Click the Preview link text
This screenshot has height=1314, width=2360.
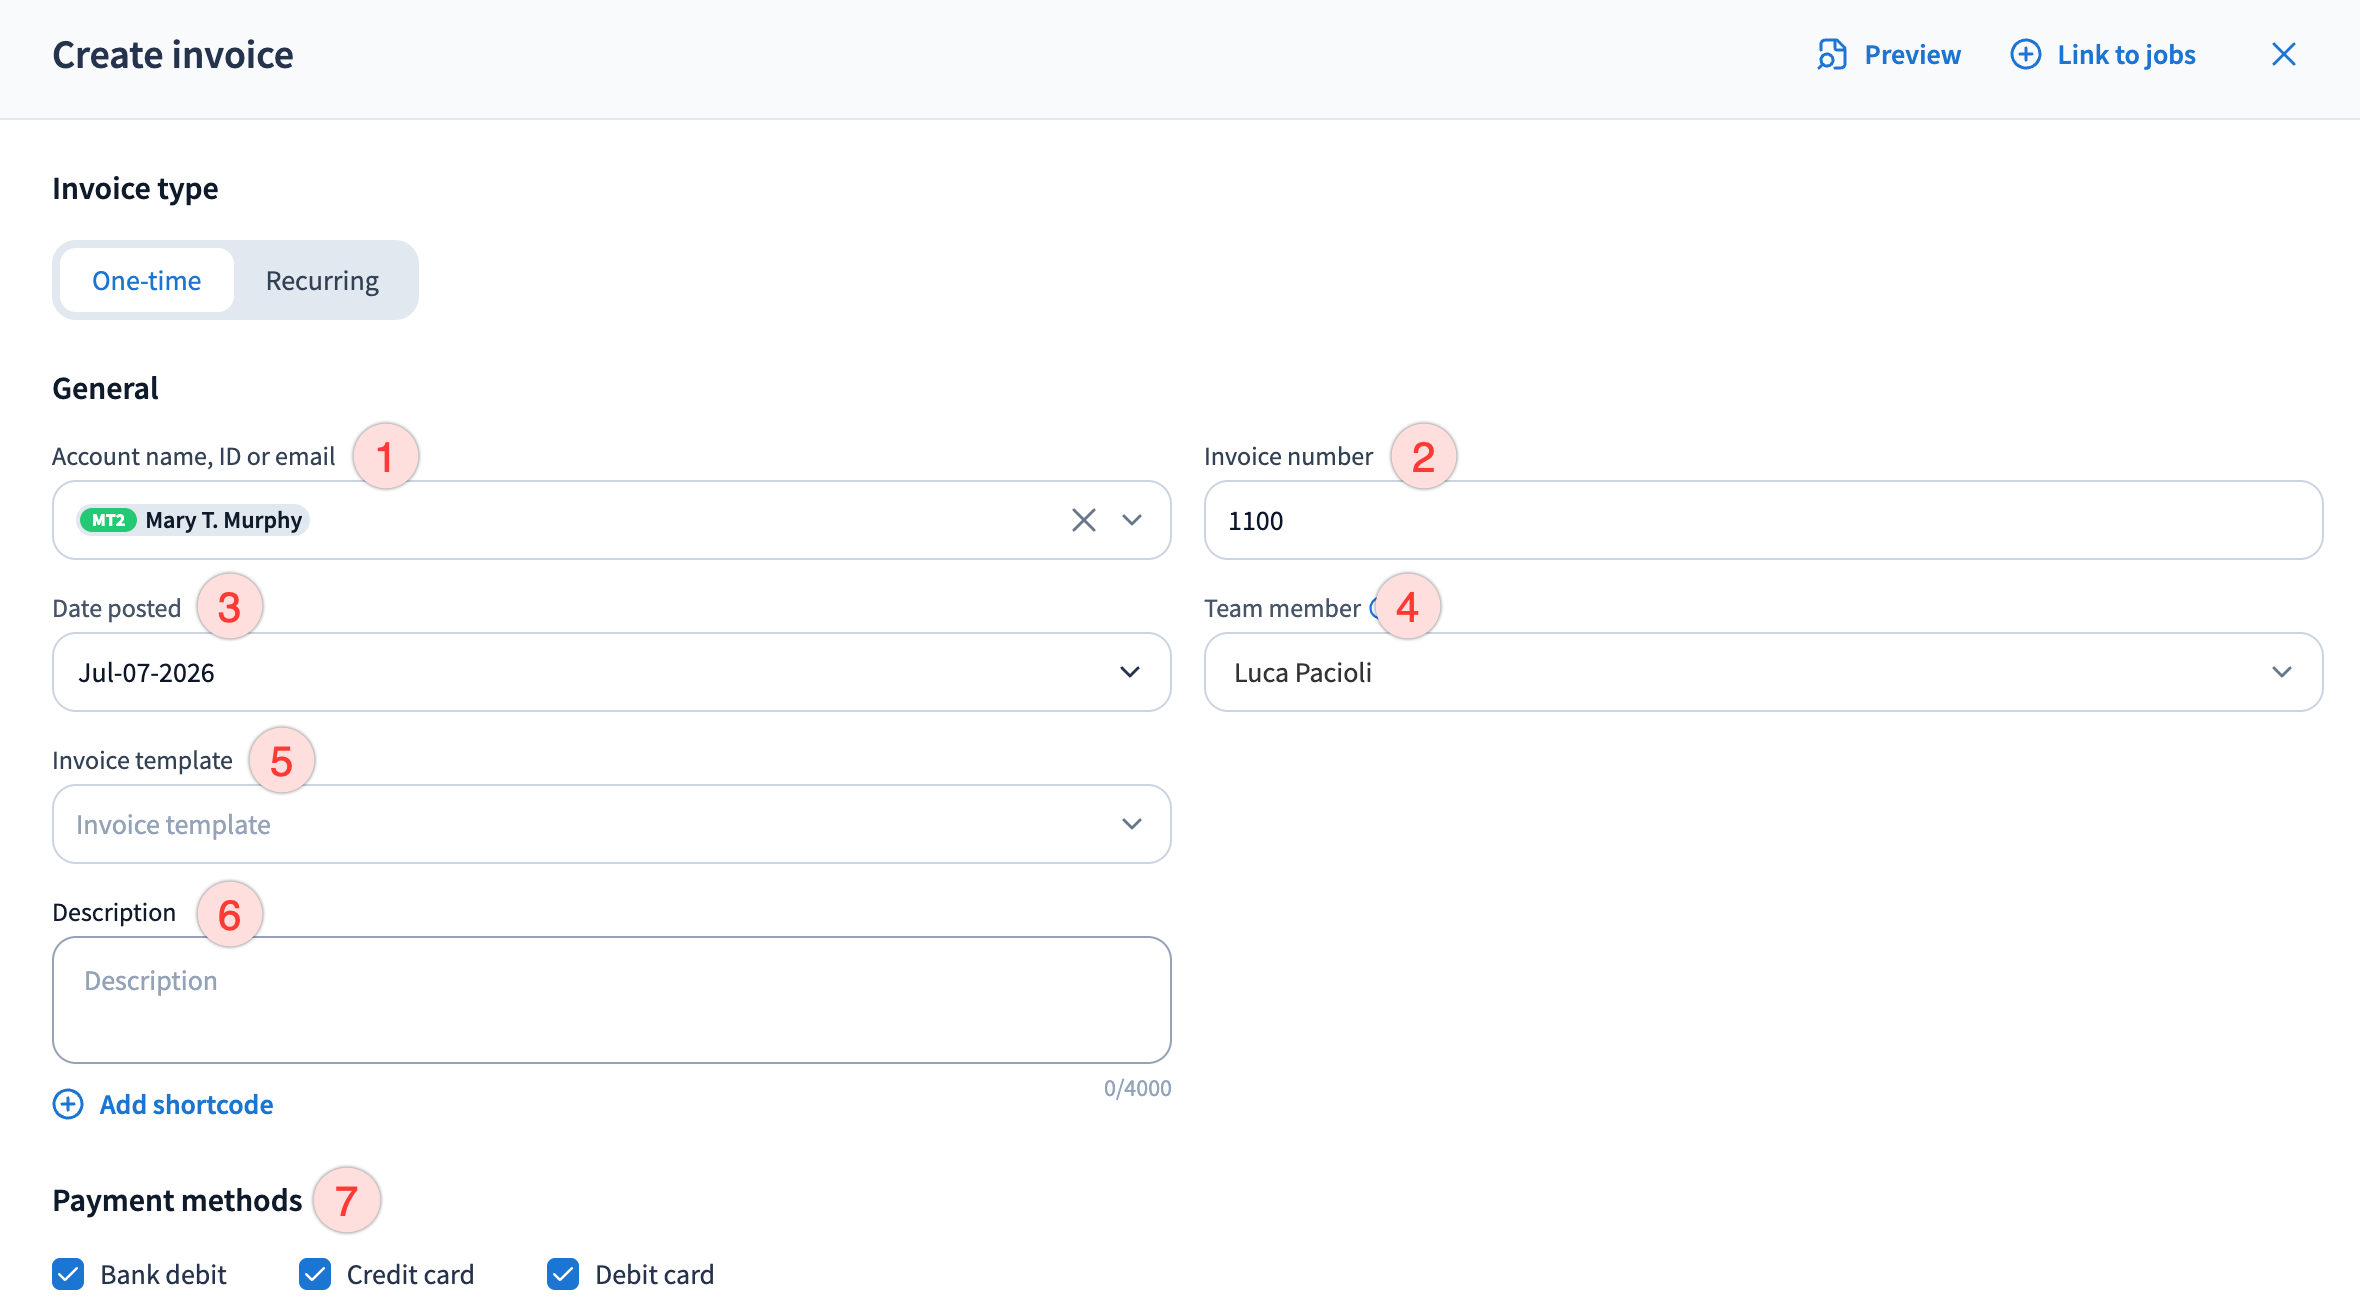coord(1912,54)
